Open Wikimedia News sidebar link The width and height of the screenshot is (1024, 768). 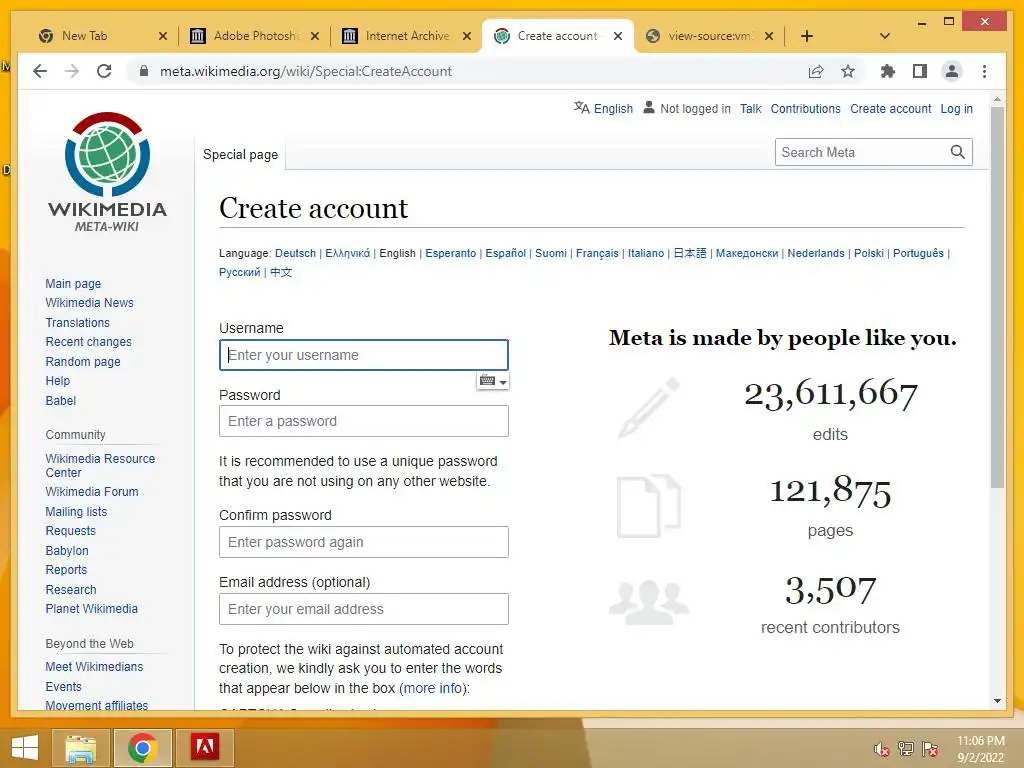pyautogui.click(x=89, y=302)
